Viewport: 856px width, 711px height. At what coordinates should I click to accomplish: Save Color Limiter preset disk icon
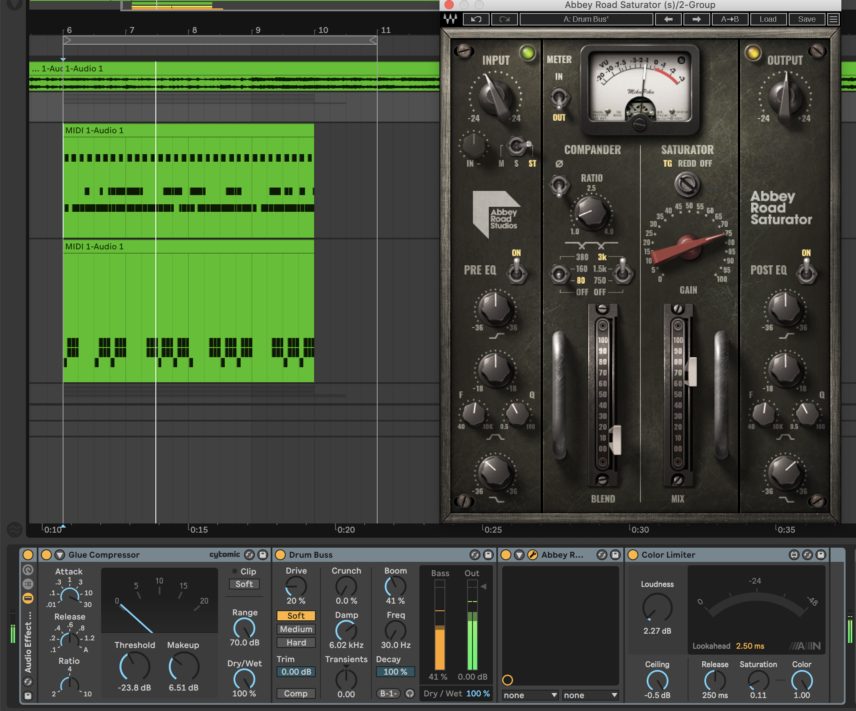point(821,555)
